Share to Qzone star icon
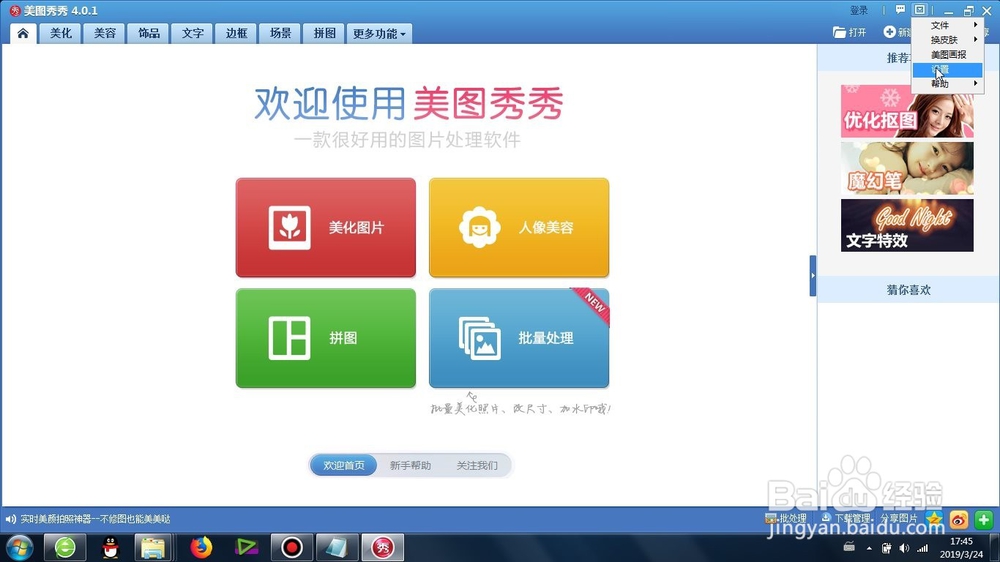Screen dimensions: 1000x562 [x=934, y=519]
